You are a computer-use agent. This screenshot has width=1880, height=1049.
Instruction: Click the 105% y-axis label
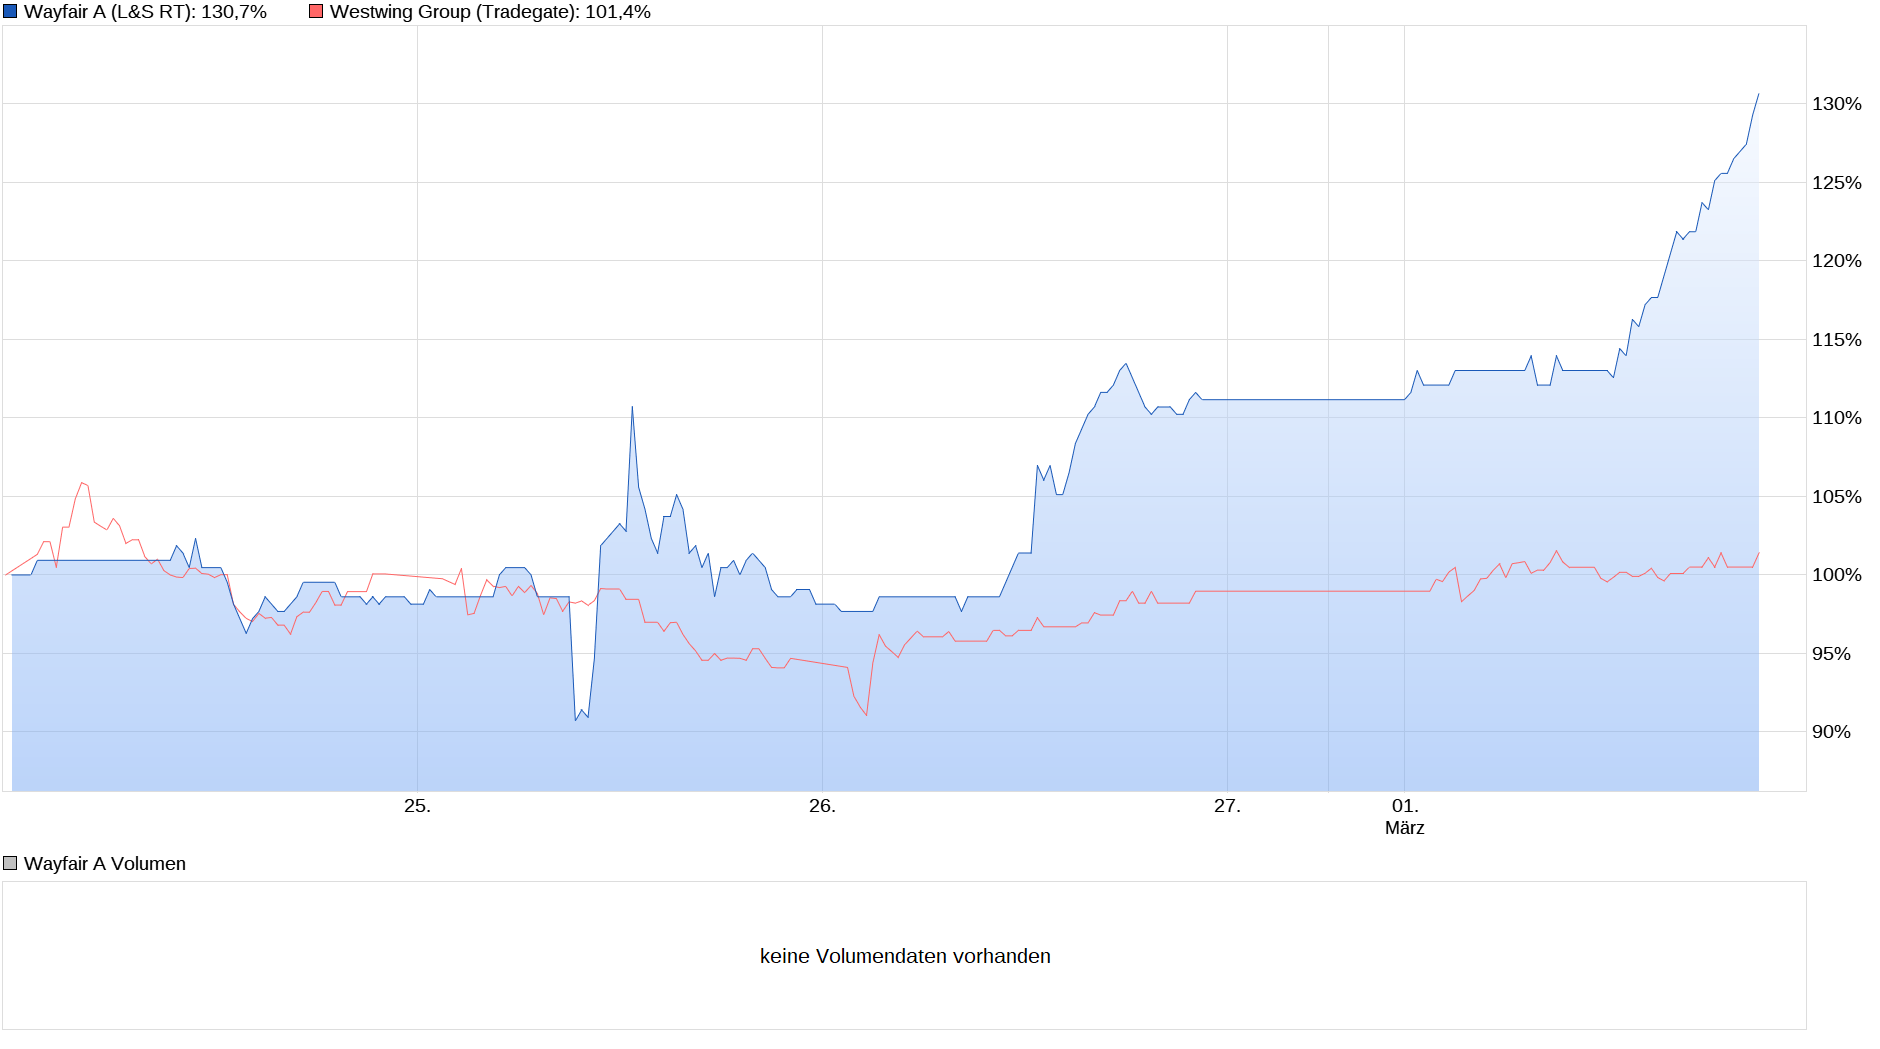tap(1836, 497)
